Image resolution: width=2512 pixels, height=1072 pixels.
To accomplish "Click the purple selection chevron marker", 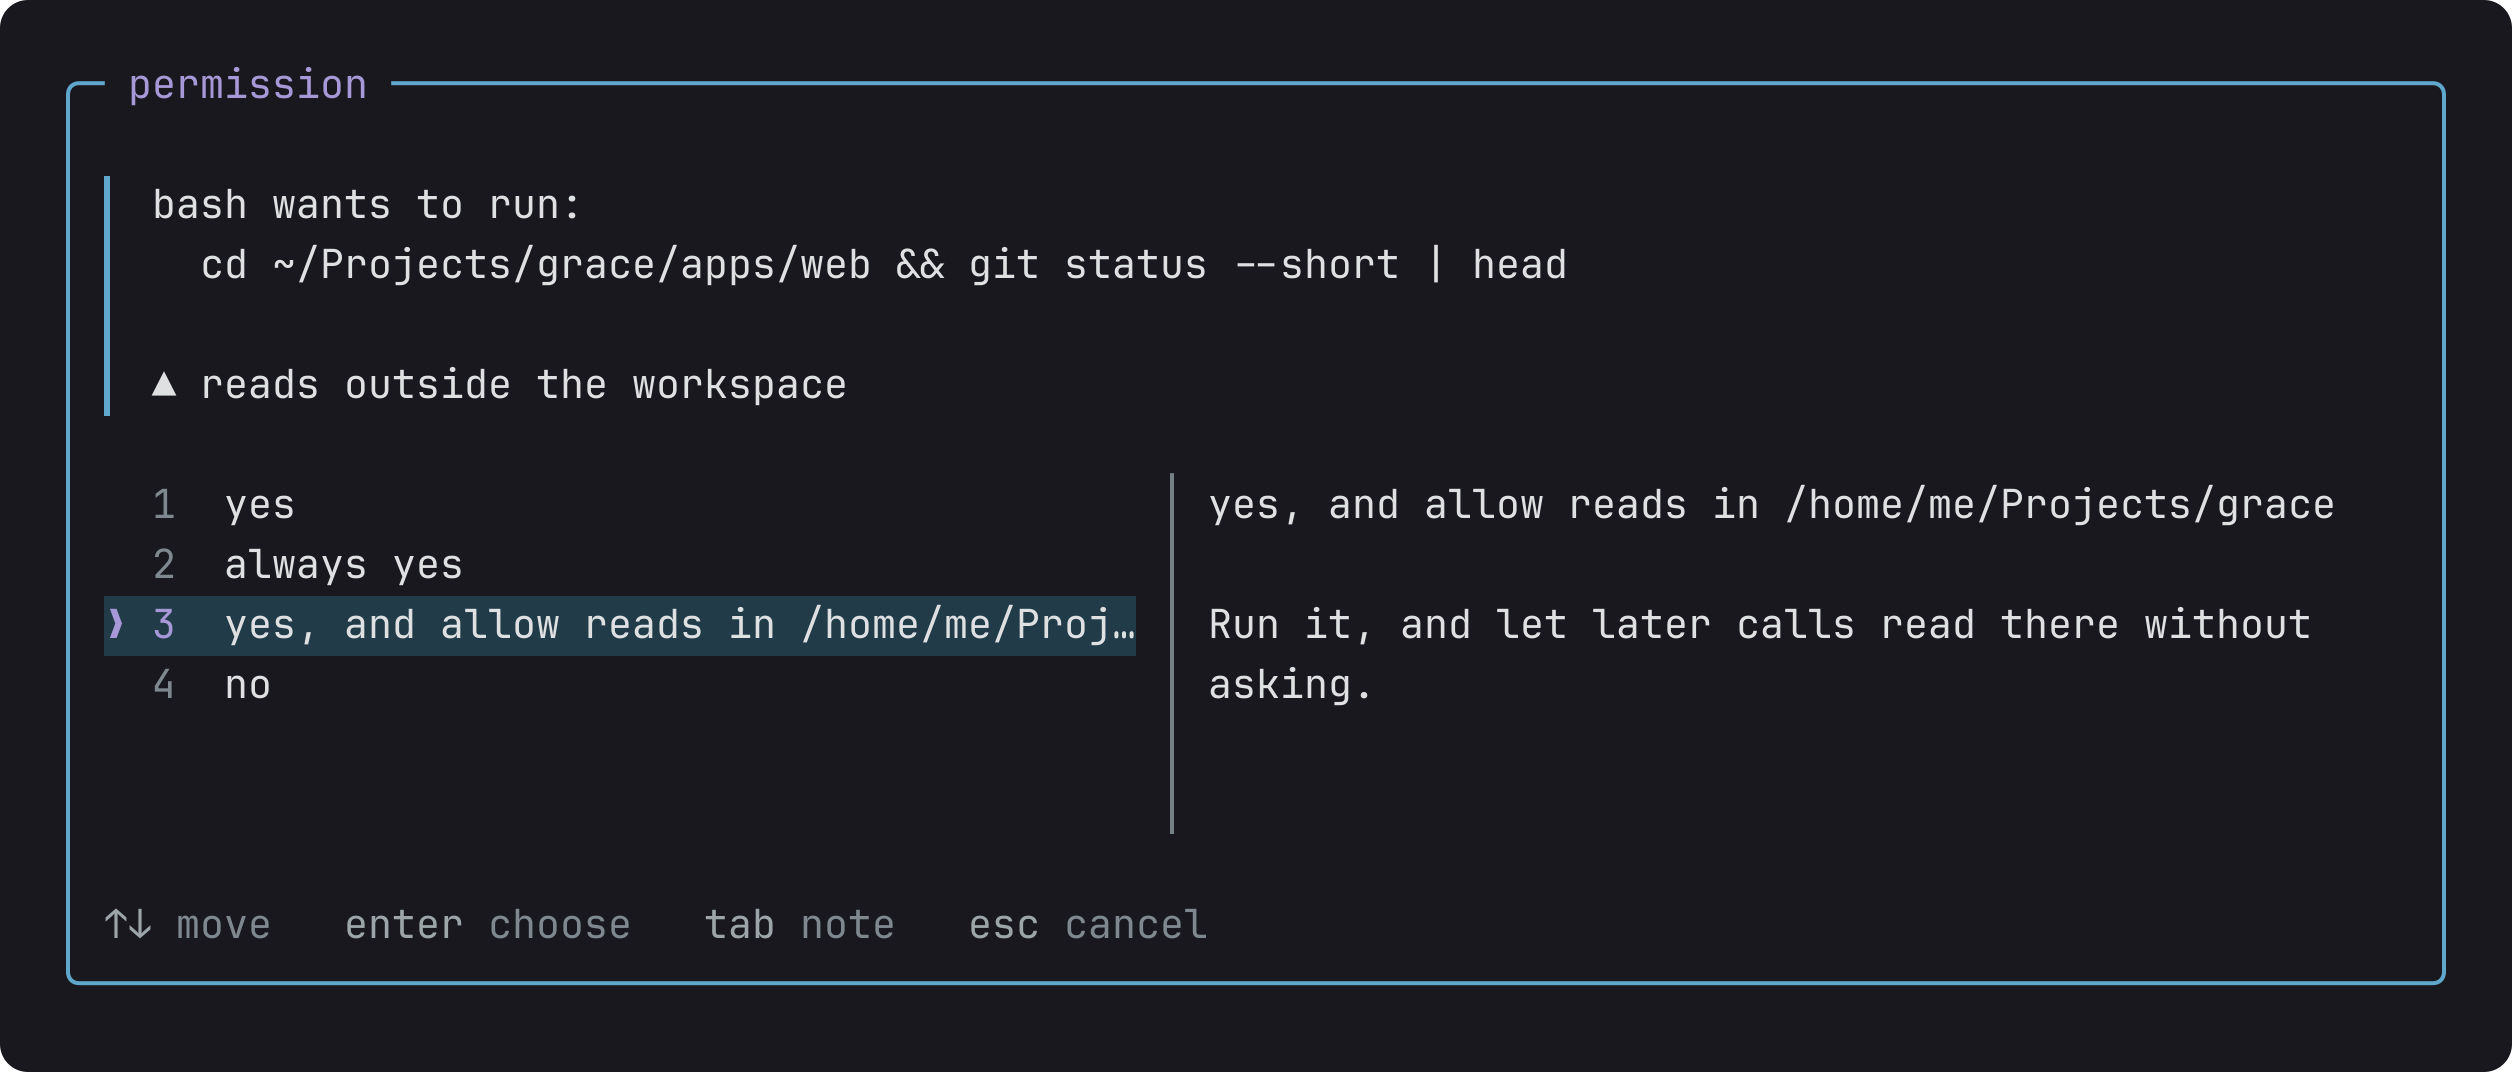I will [x=116, y=624].
